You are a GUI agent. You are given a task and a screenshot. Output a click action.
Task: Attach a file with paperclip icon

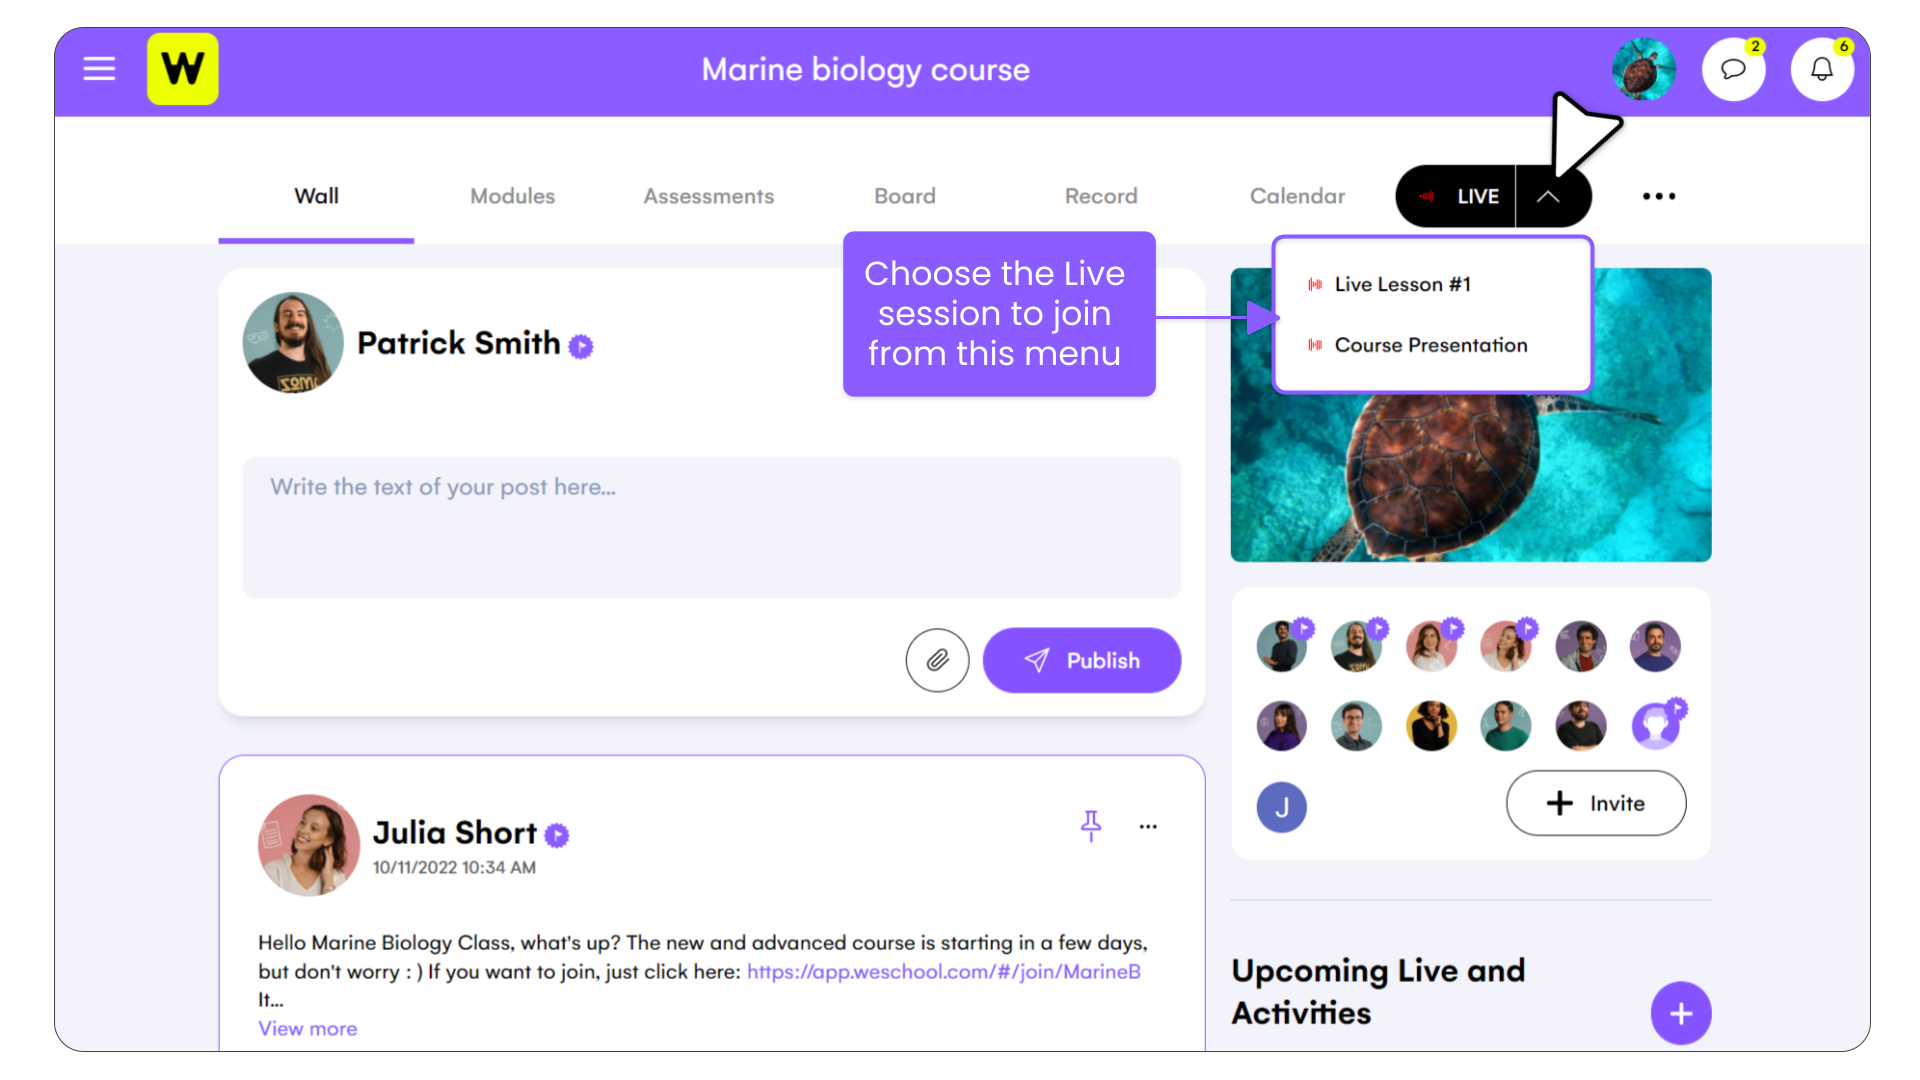pyautogui.click(x=937, y=660)
